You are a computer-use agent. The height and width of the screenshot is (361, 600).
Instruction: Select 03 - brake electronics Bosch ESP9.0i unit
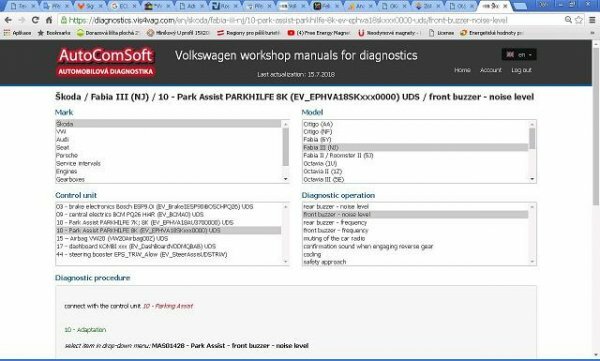pyautogui.click(x=168, y=207)
